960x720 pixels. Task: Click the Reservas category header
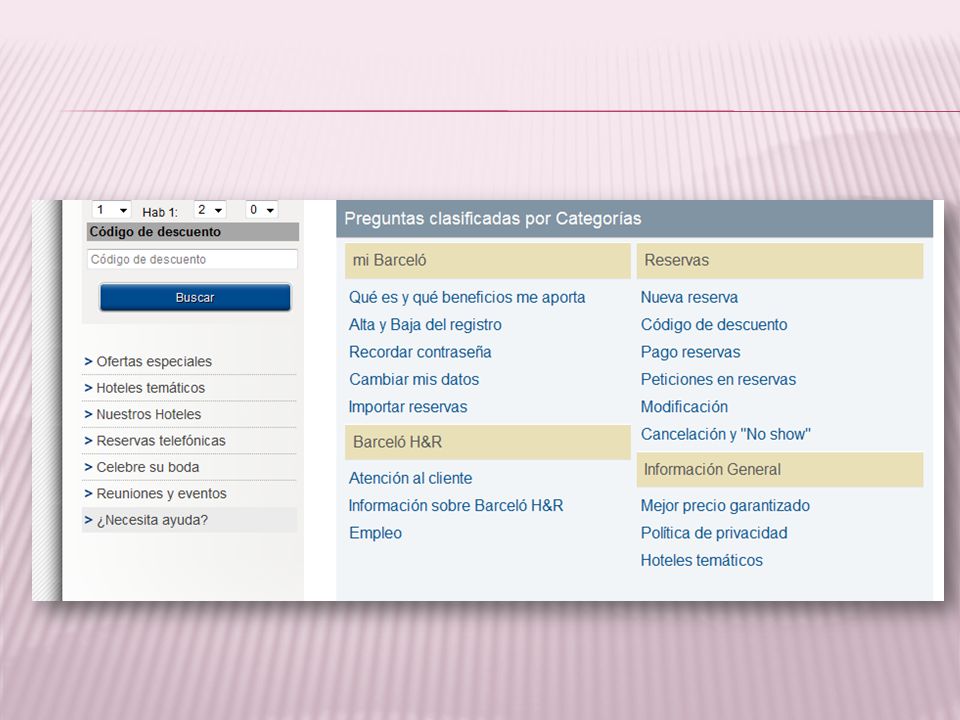(x=780, y=261)
